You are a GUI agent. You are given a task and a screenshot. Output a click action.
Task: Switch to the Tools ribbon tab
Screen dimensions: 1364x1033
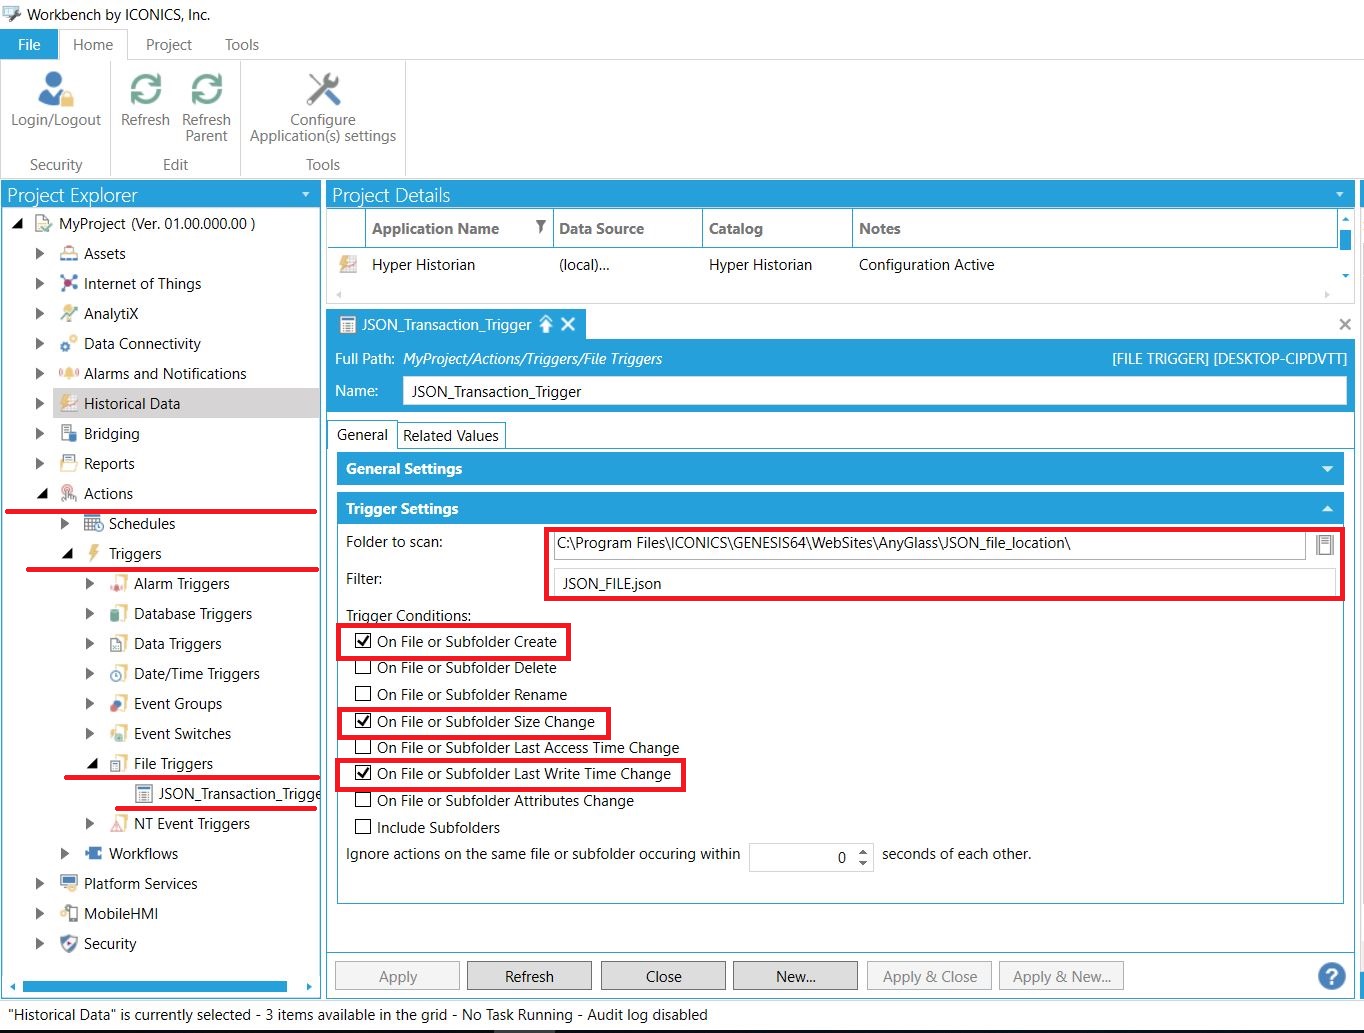pos(242,44)
